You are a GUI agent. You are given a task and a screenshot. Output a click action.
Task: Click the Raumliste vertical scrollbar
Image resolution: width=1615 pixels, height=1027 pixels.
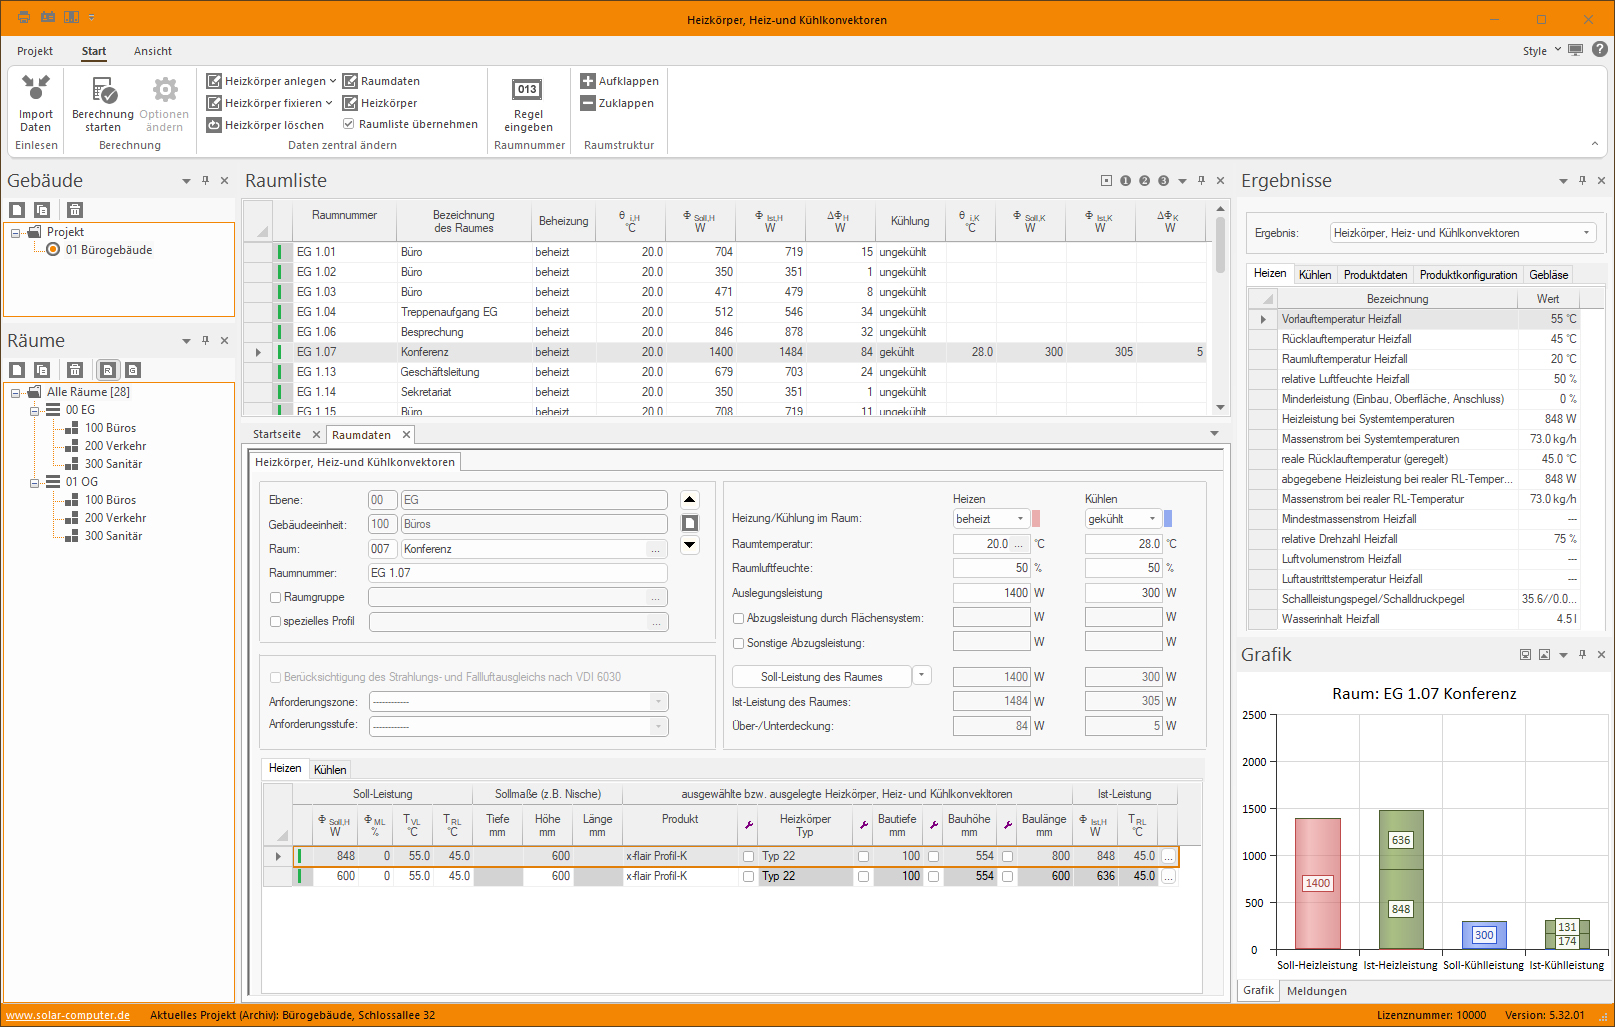(1220, 308)
